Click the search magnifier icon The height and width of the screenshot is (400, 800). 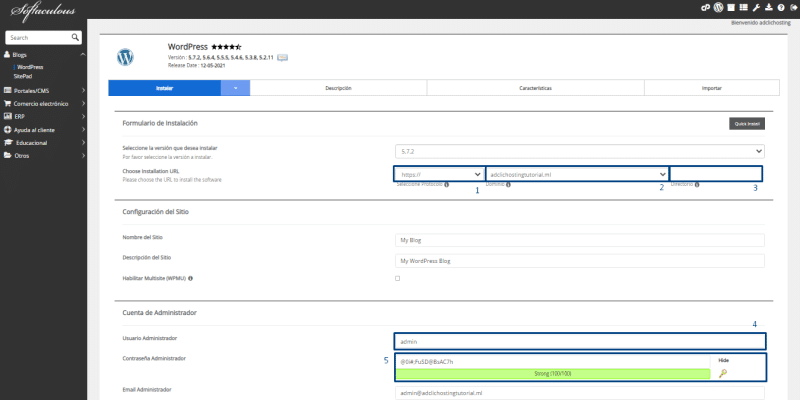[75, 37]
